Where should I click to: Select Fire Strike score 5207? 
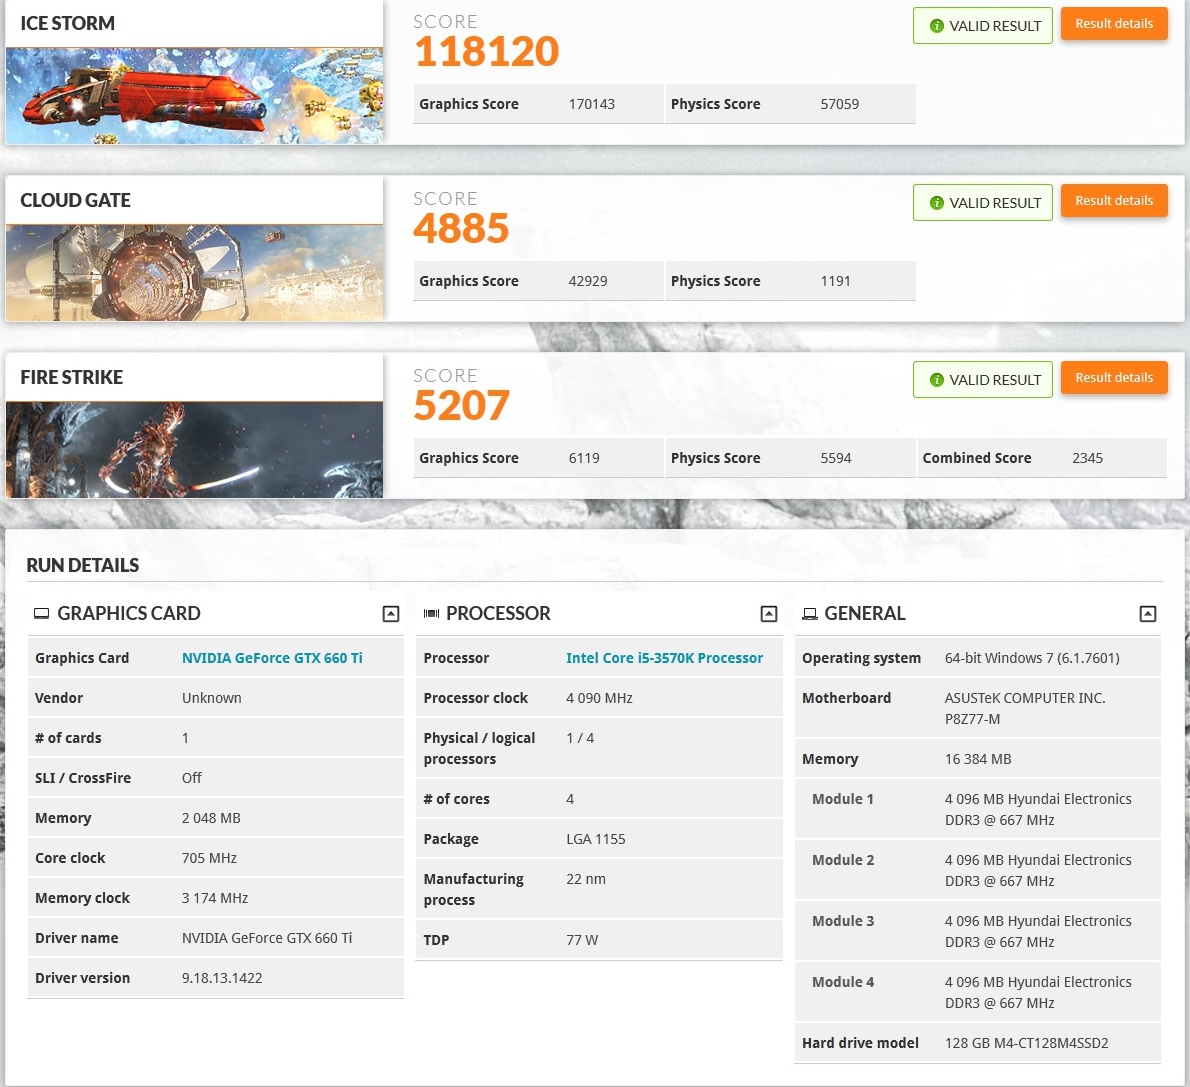coord(461,405)
